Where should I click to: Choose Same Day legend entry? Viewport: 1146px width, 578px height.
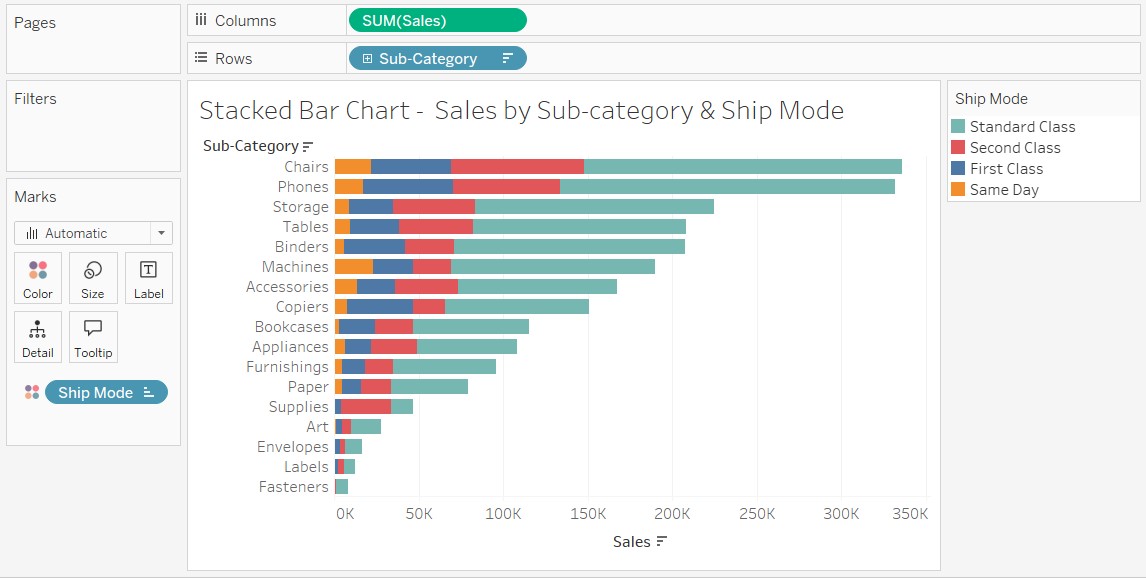[1004, 190]
